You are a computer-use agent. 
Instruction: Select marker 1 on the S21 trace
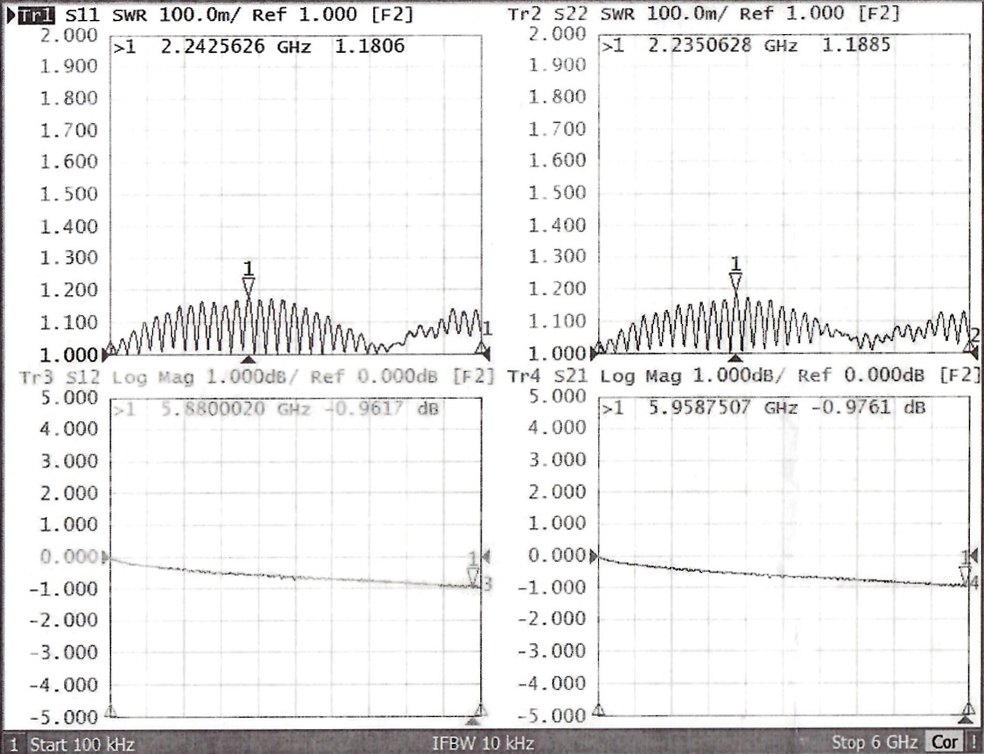coord(965,573)
